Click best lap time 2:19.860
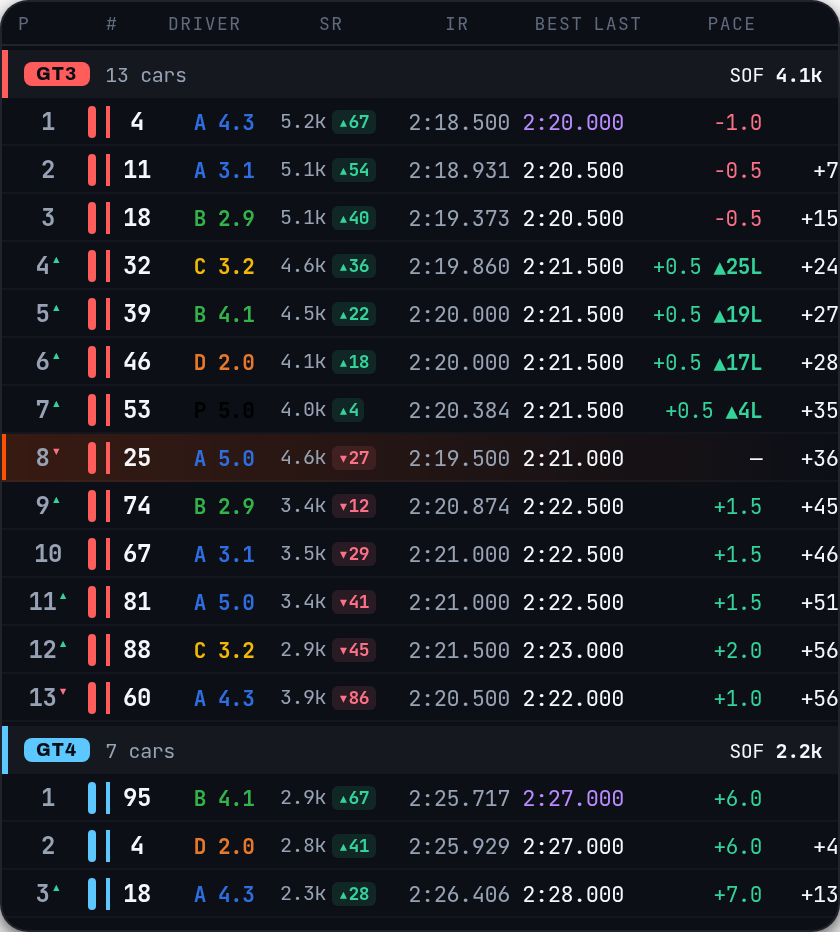This screenshot has width=840, height=932. [x=459, y=266]
